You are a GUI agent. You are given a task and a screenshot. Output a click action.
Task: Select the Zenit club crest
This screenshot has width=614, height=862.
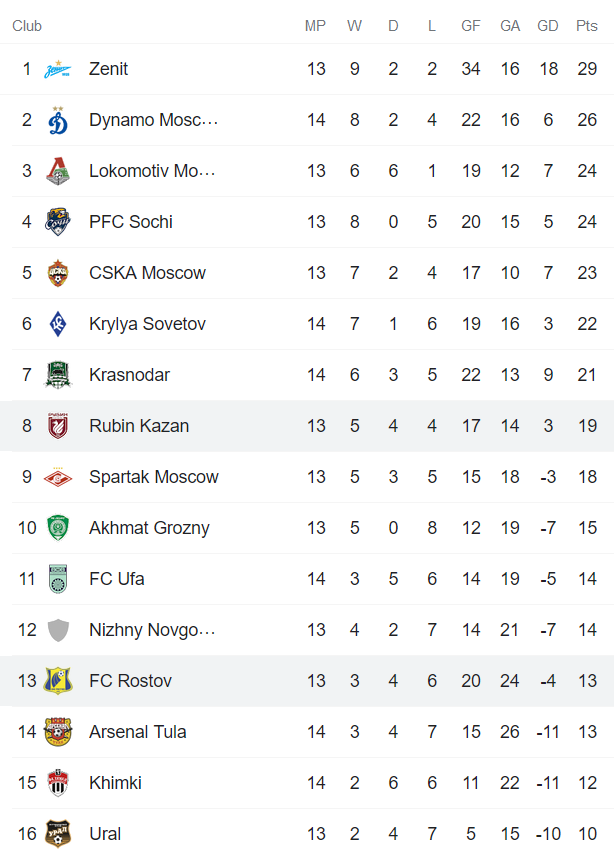pos(60,69)
